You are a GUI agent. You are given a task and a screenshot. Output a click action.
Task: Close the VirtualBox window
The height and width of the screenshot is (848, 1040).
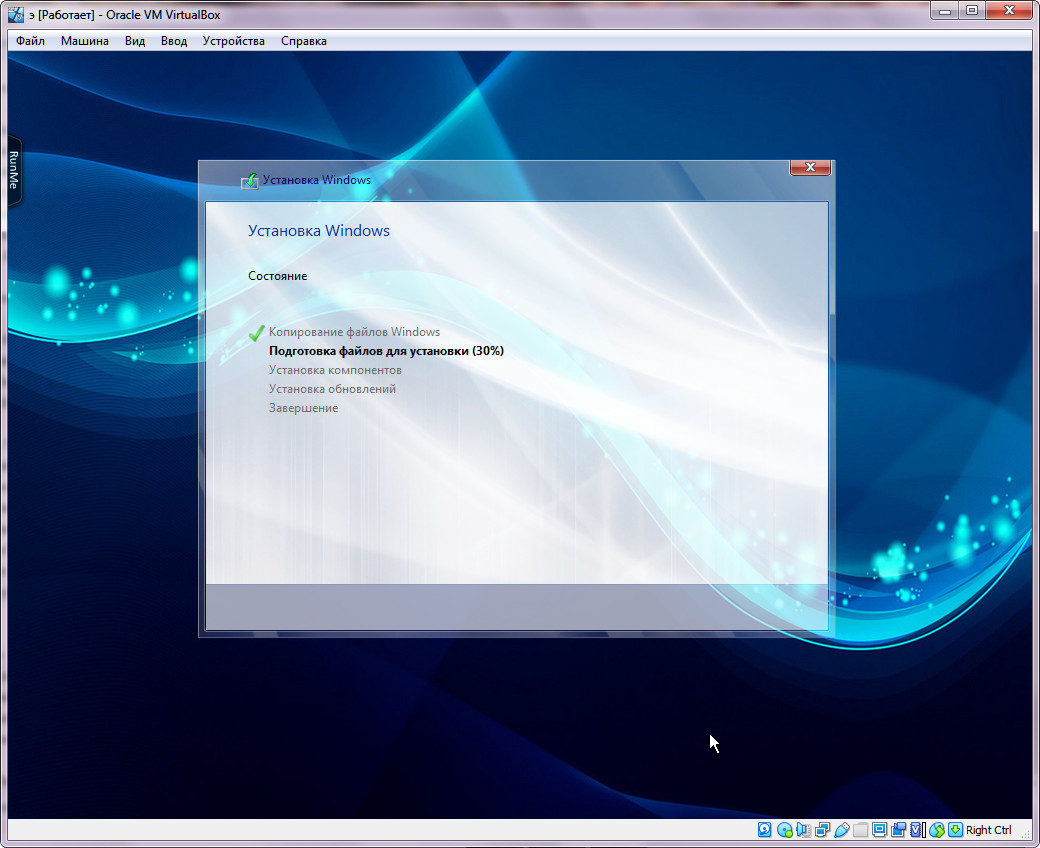[x=1009, y=11]
